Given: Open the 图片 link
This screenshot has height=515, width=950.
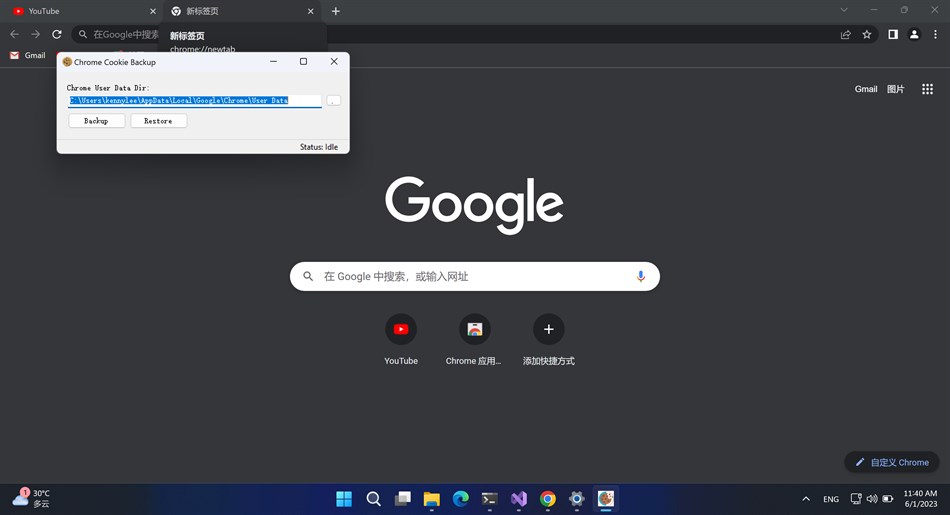Looking at the screenshot, I should pos(895,89).
